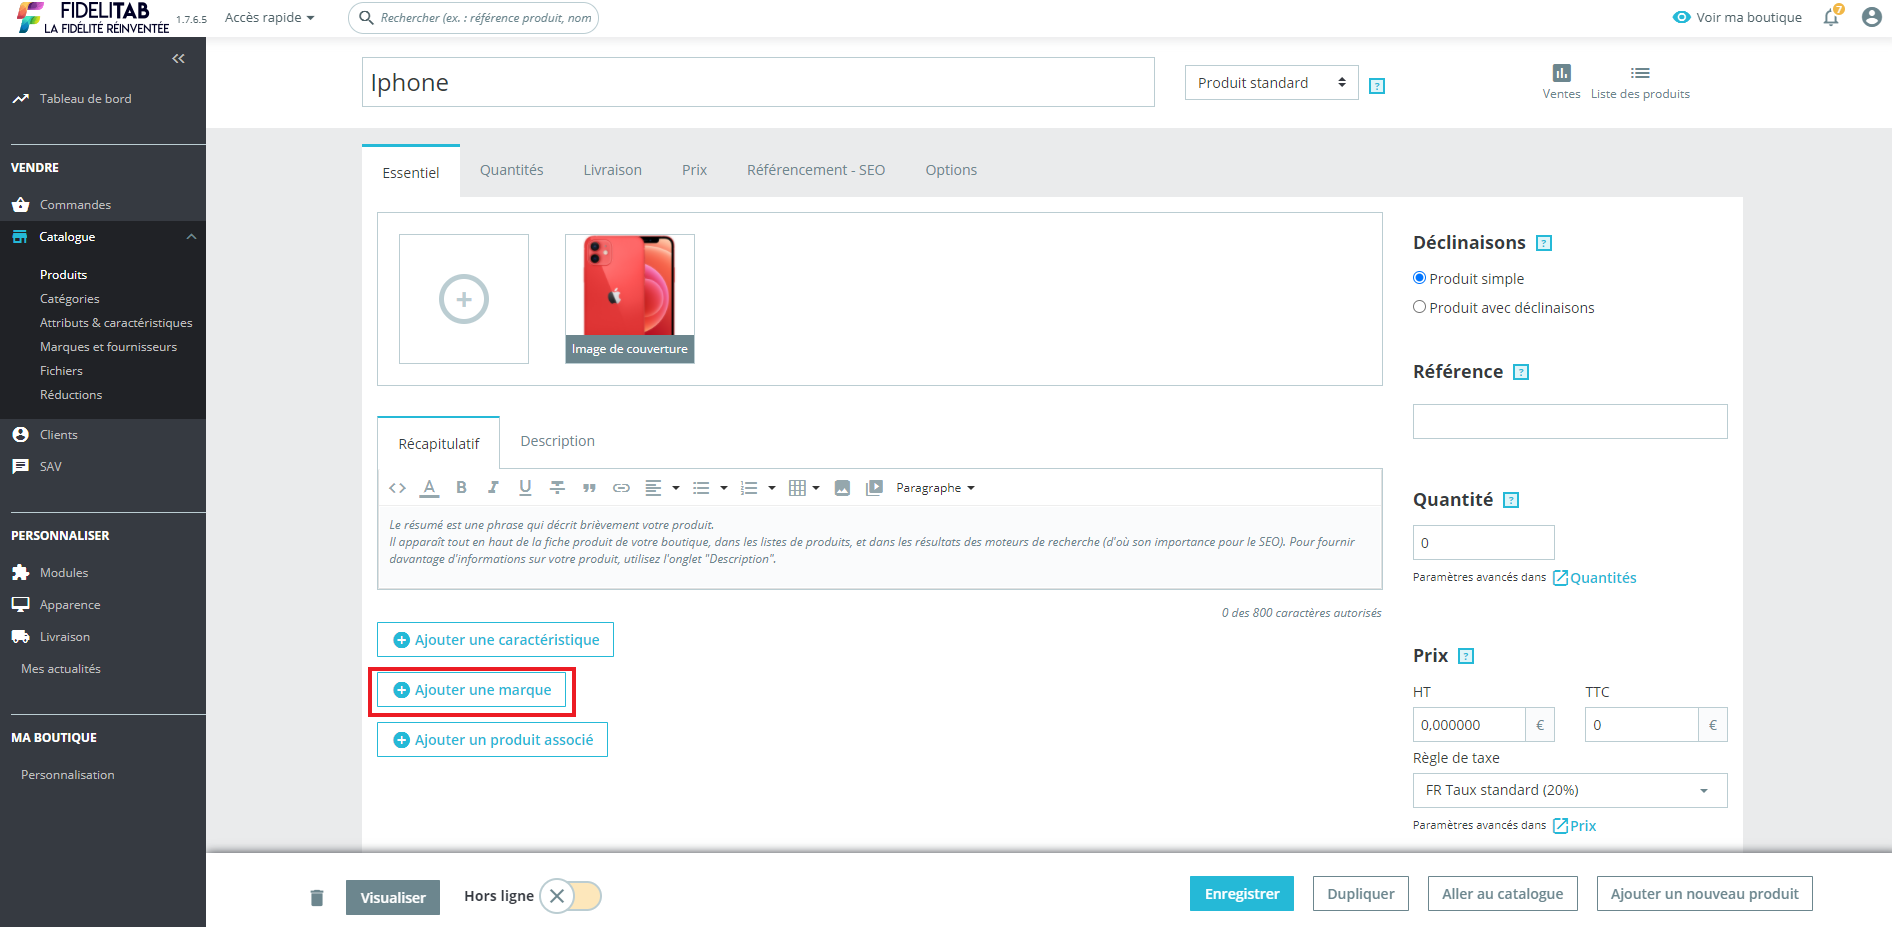The width and height of the screenshot is (1892, 927).
Task: Collapse the sidebar with double chevron
Action: [178, 59]
